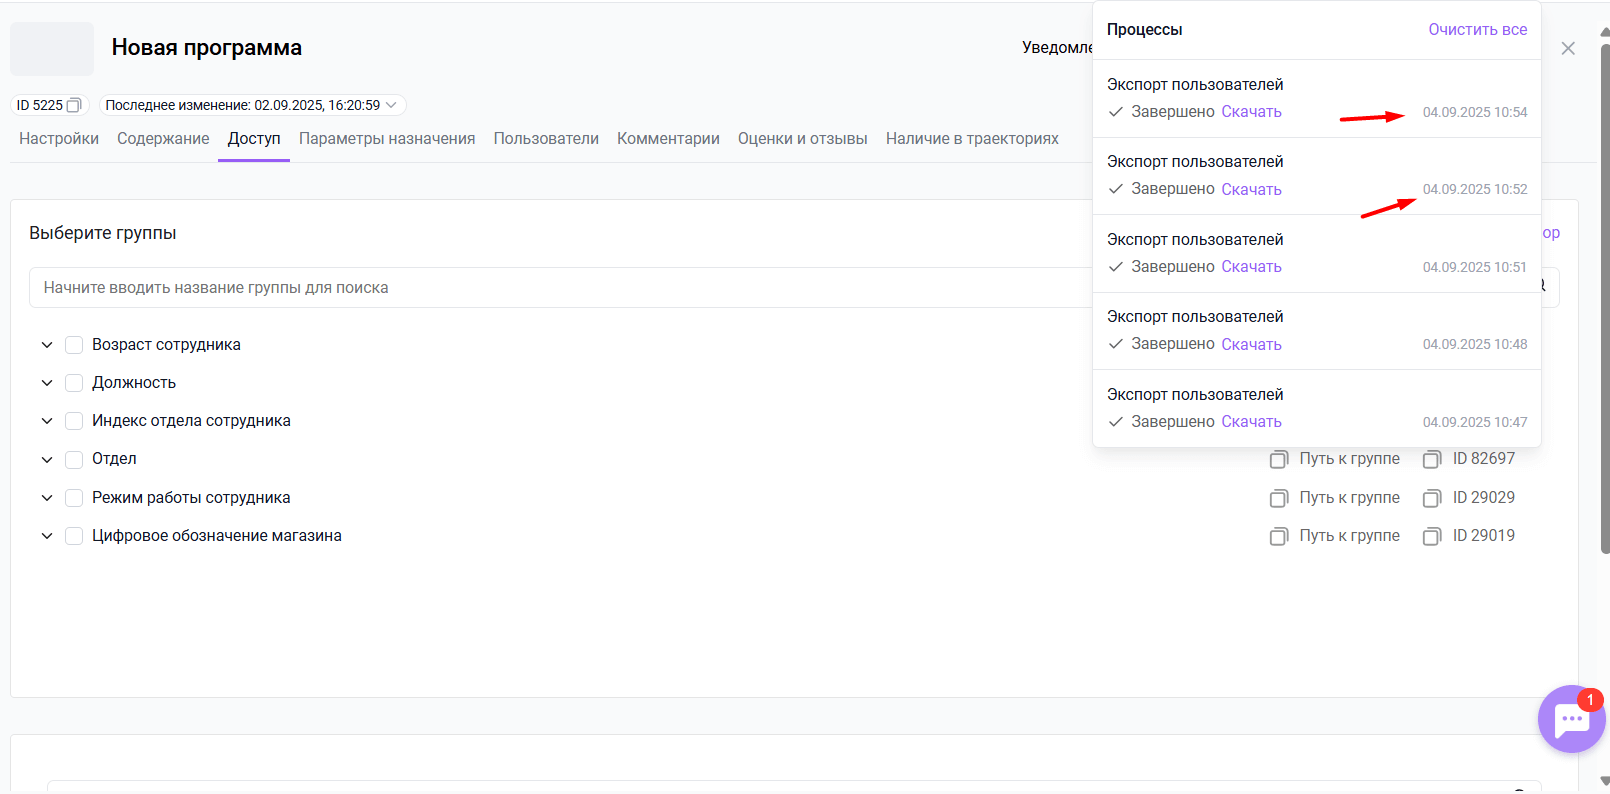Download the export completed at 10:54

click(1251, 112)
